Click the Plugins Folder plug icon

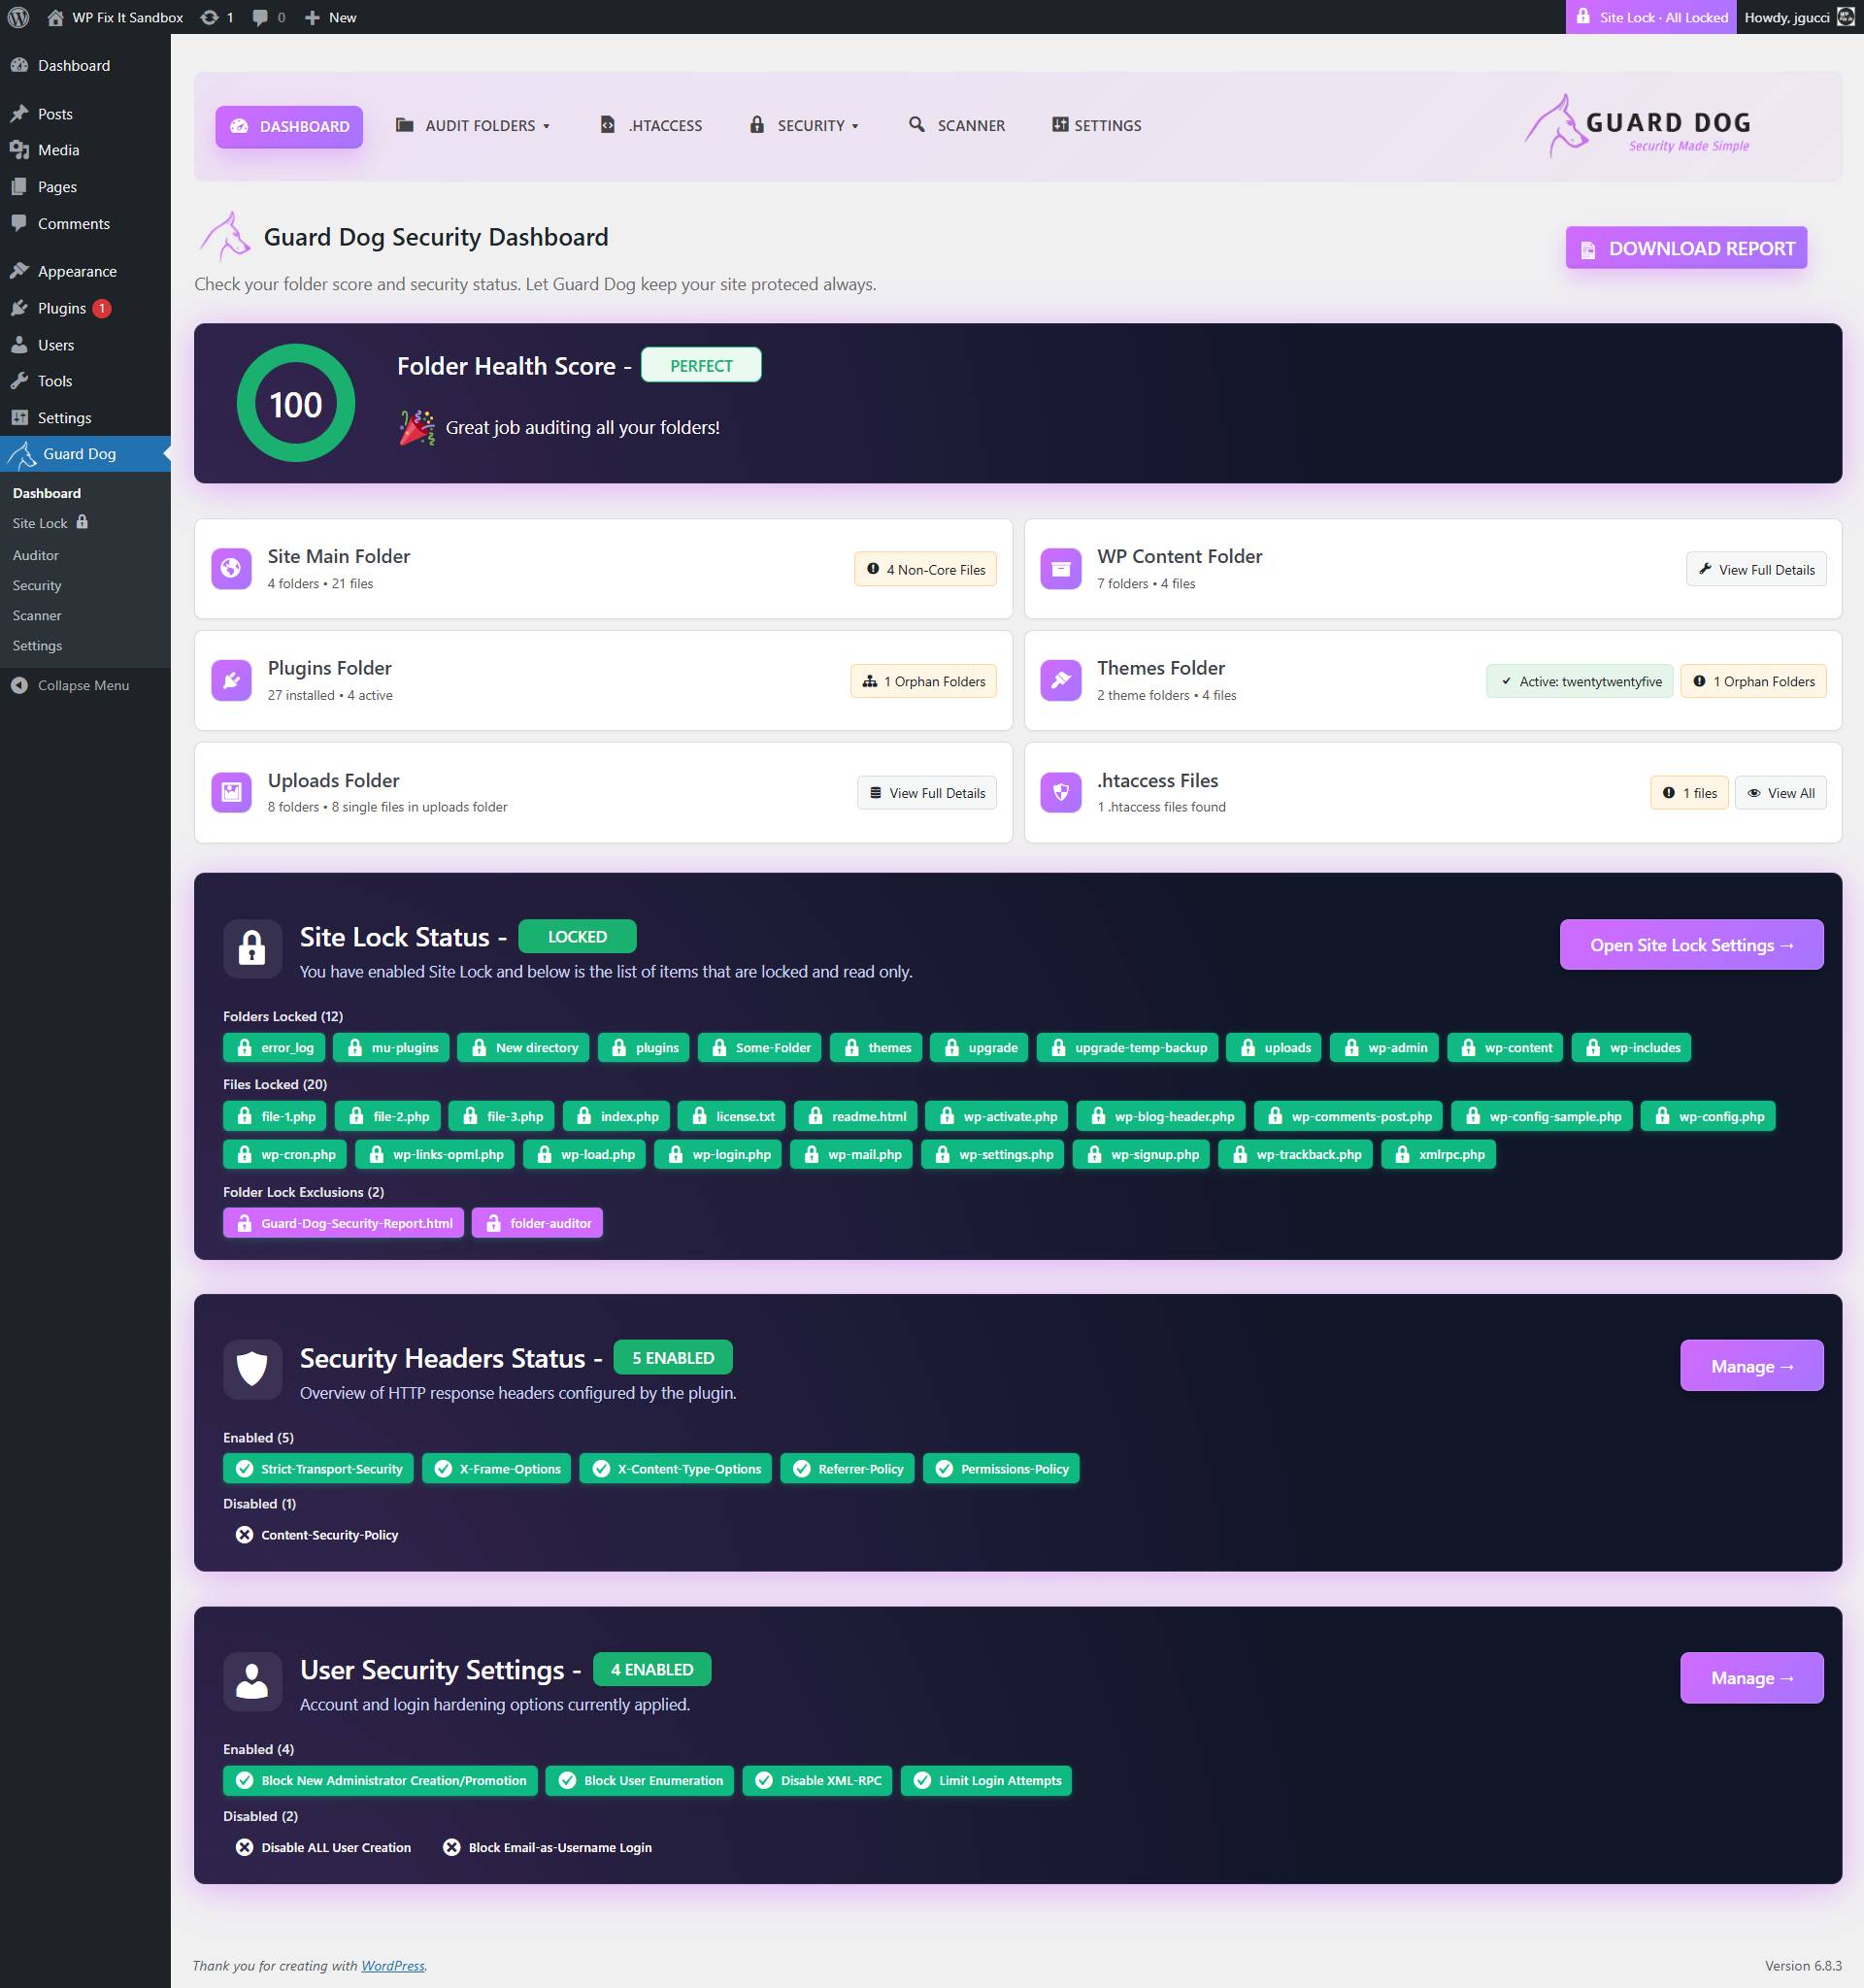click(x=231, y=680)
